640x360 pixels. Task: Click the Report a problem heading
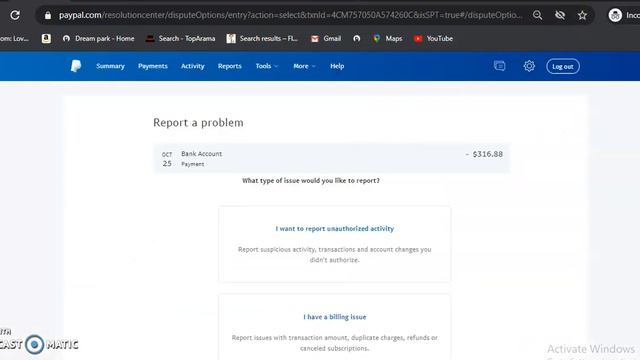coord(198,122)
